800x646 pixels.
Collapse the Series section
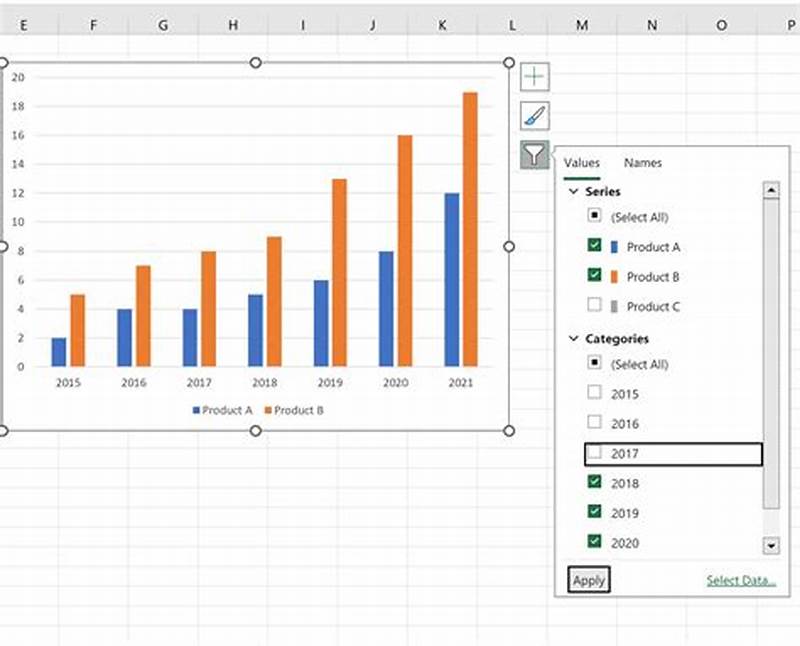point(572,191)
